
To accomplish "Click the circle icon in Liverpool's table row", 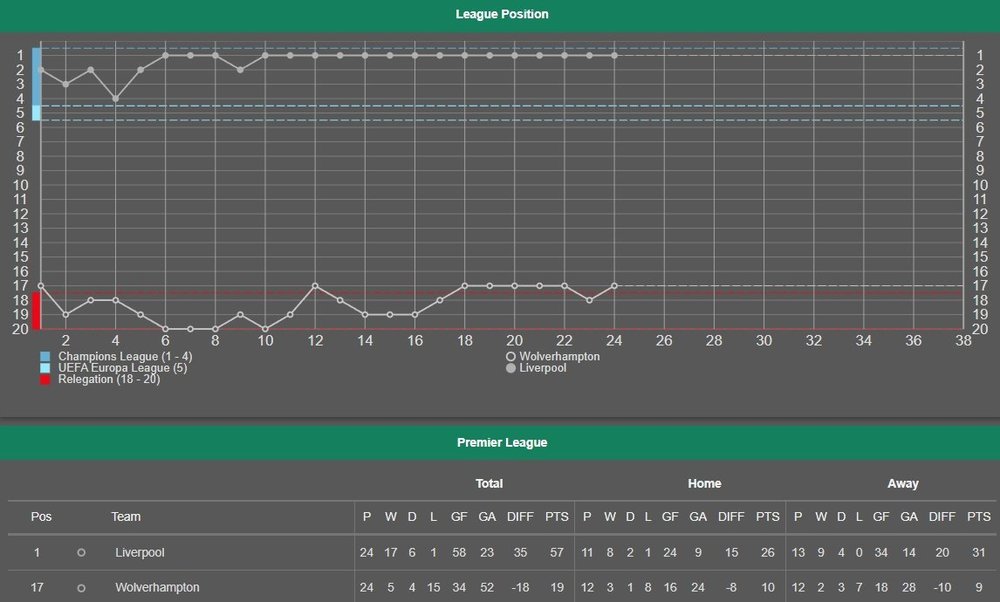I will pyautogui.click(x=81, y=553).
